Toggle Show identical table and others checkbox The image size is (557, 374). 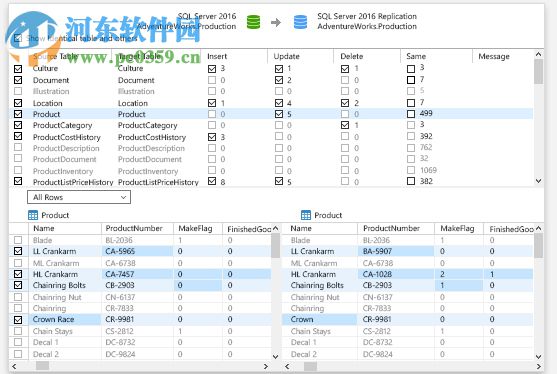tap(17, 38)
